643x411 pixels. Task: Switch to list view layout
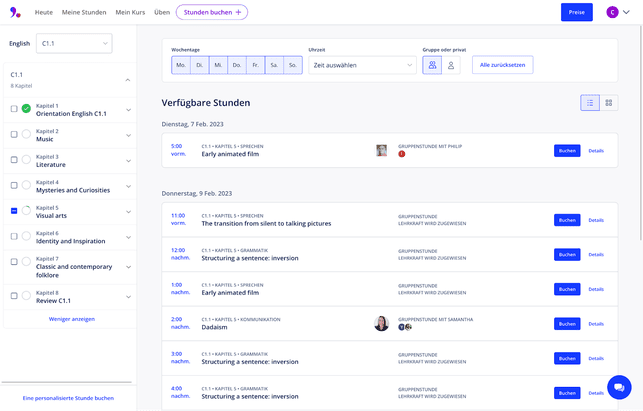[x=591, y=102]
